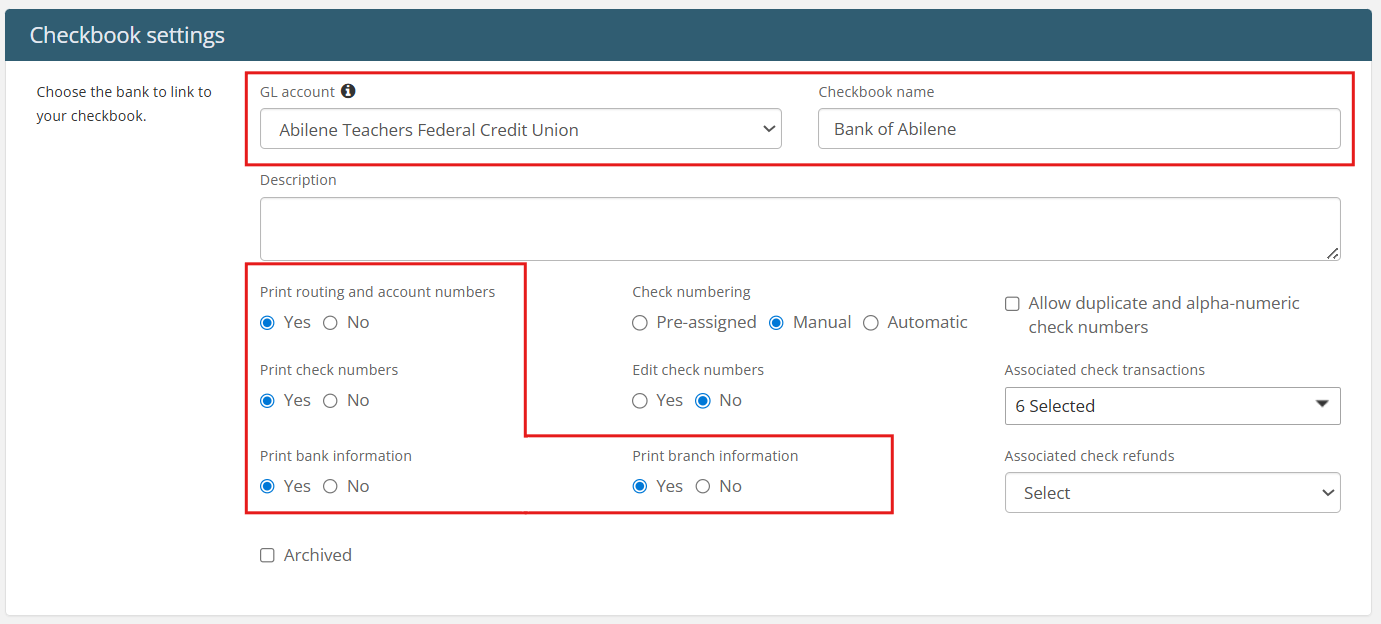
Task: Click the 'Associated check transactions' label
Action: coord(1105,370)
